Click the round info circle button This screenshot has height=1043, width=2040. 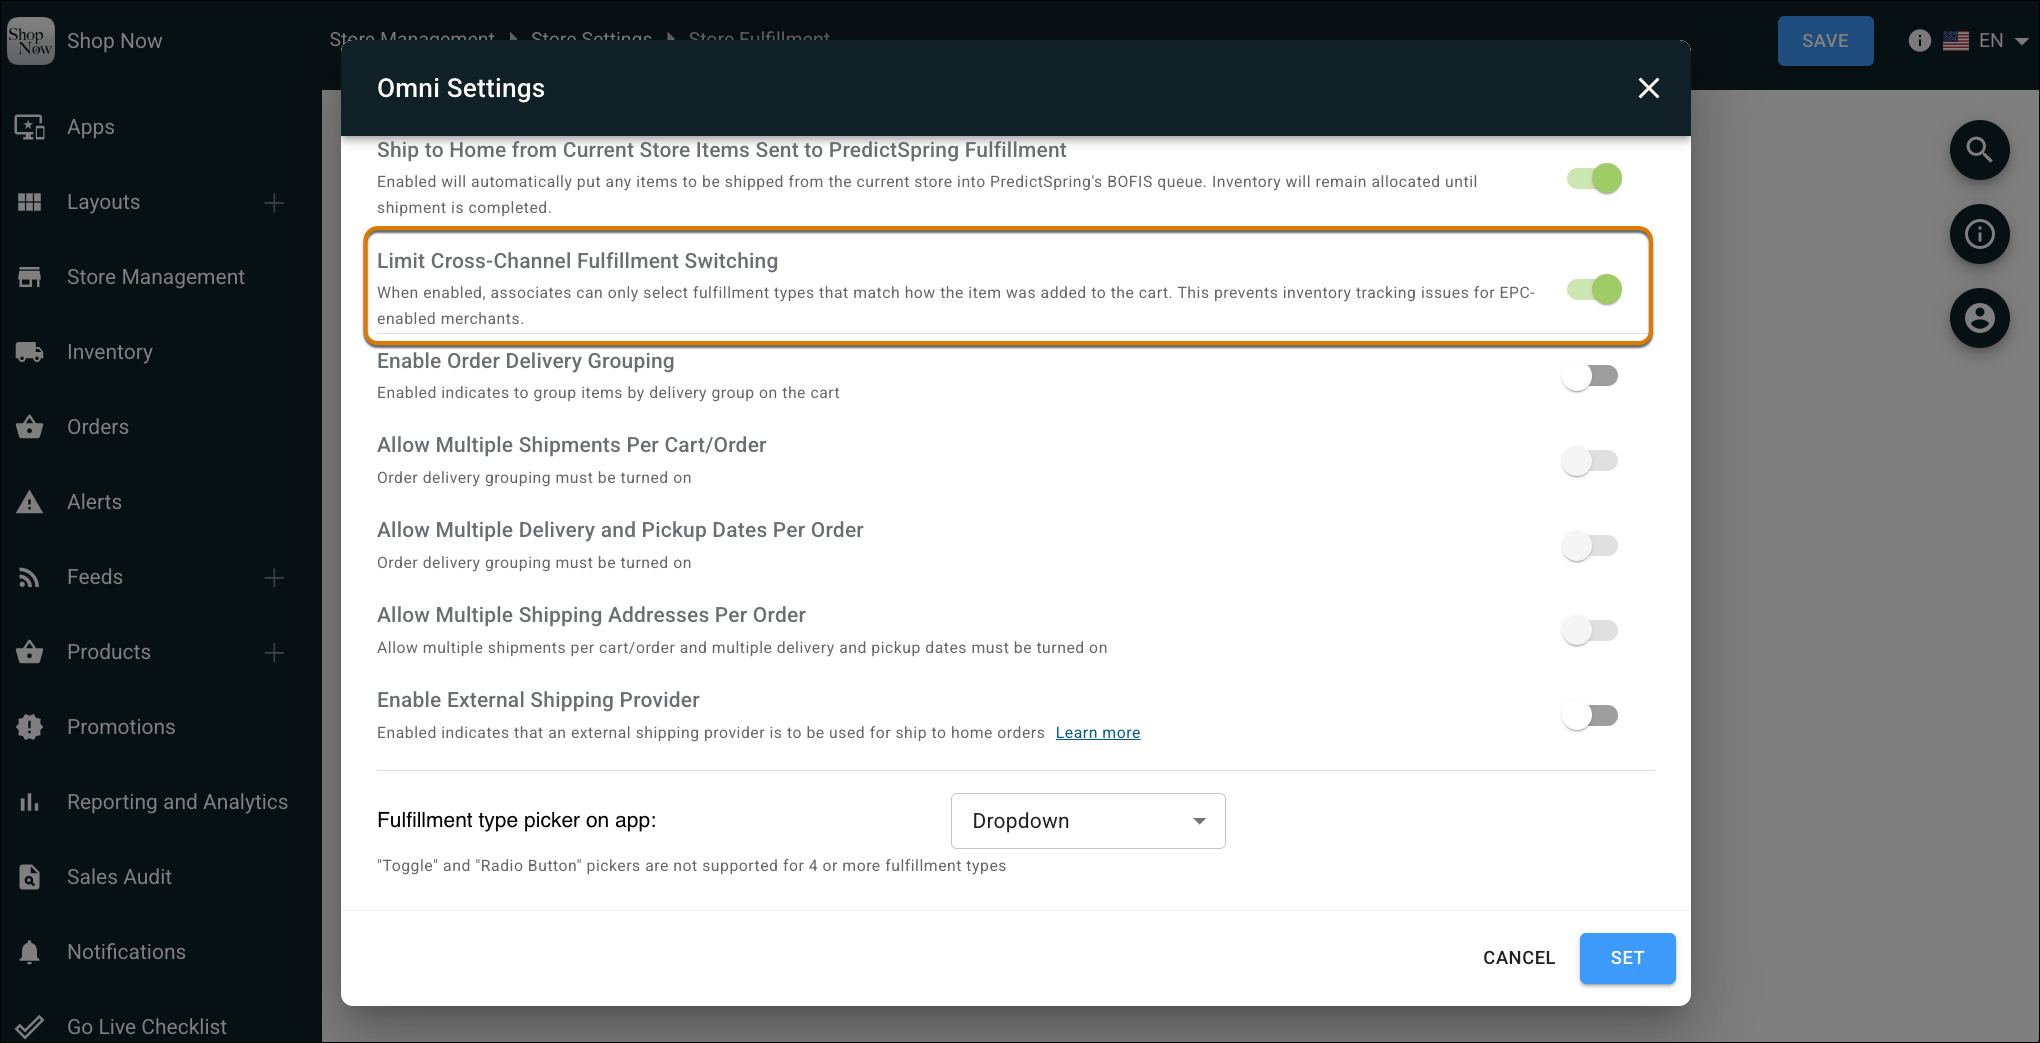click(x=1979, y=234)
